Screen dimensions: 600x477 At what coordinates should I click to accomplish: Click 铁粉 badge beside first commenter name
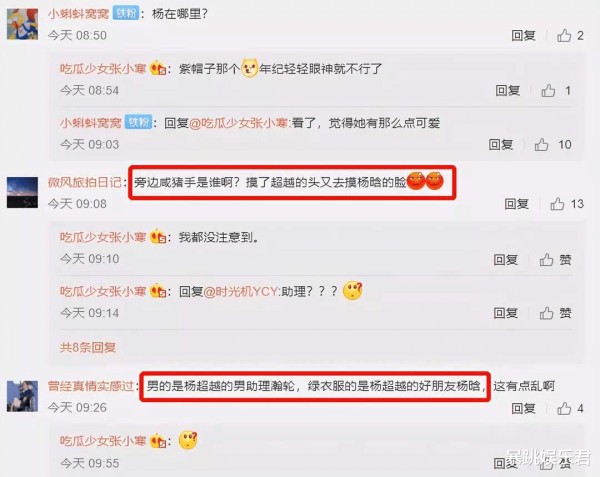click(x=126, y=13)
